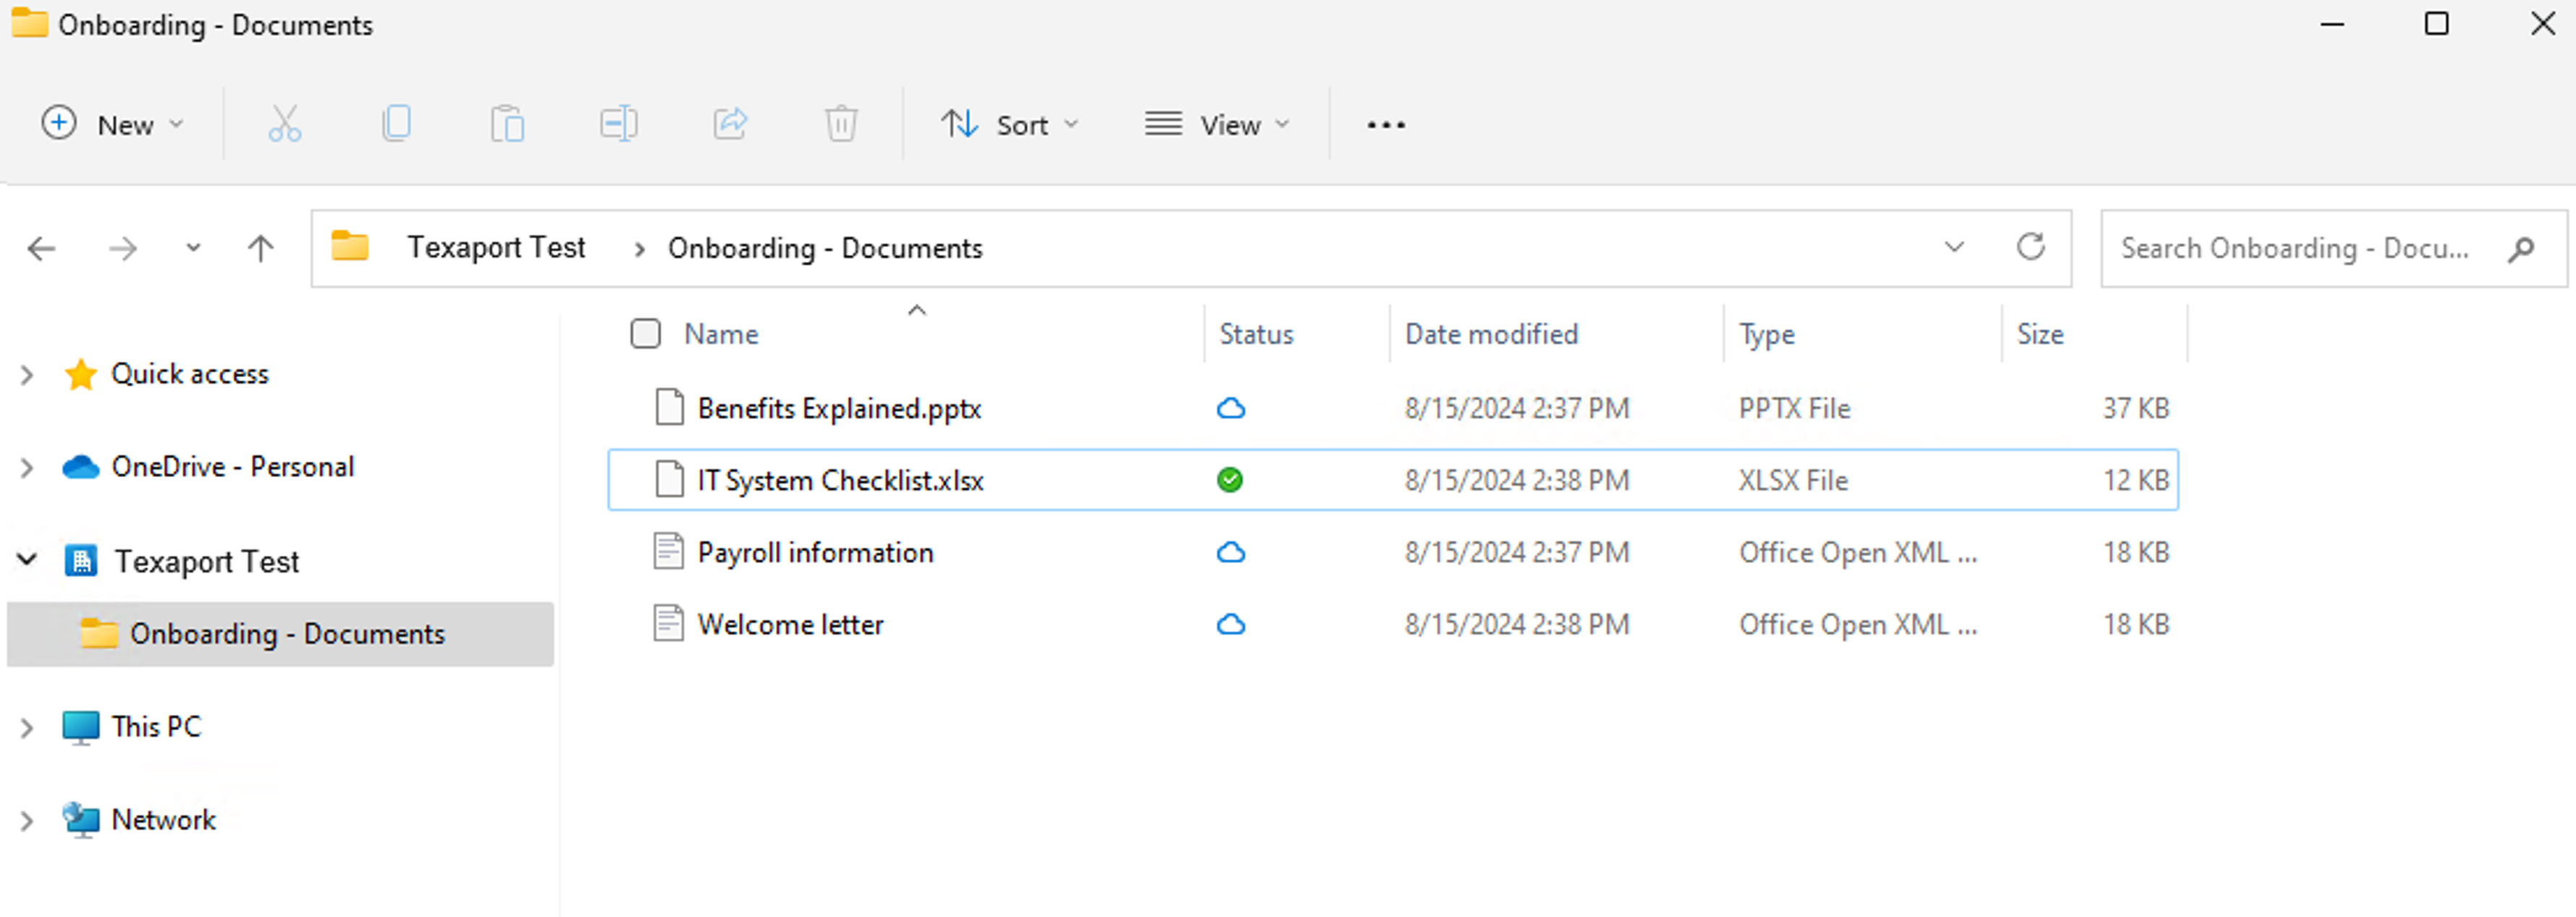The width and height of the screenshot is (2576, 917).
Task: Click the cloud status icon for Payroll information
Action: coord(1231,552)
